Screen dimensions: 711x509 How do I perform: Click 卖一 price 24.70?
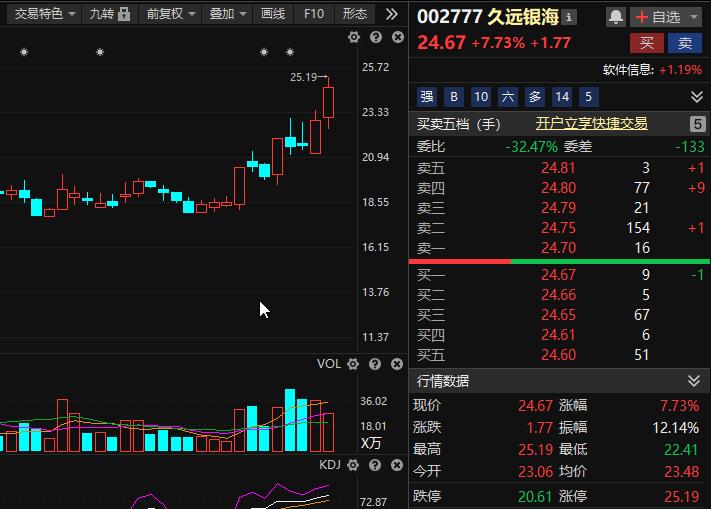tap(558, 248)
